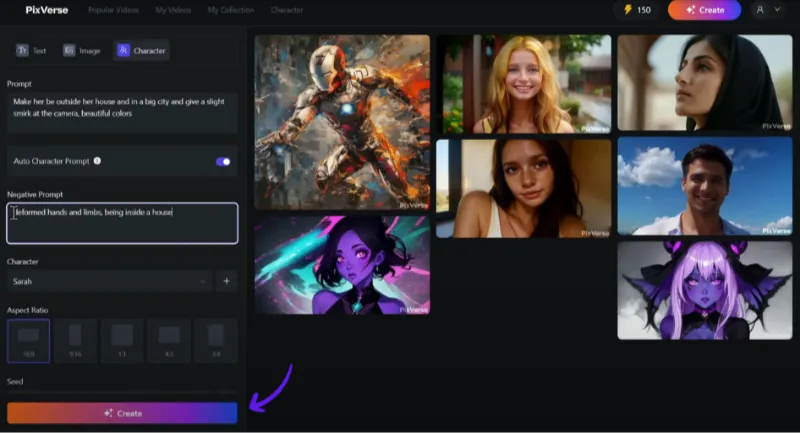Switch to the Image mode tab
The width and height of the screenshot is (800, 433).
82,50
